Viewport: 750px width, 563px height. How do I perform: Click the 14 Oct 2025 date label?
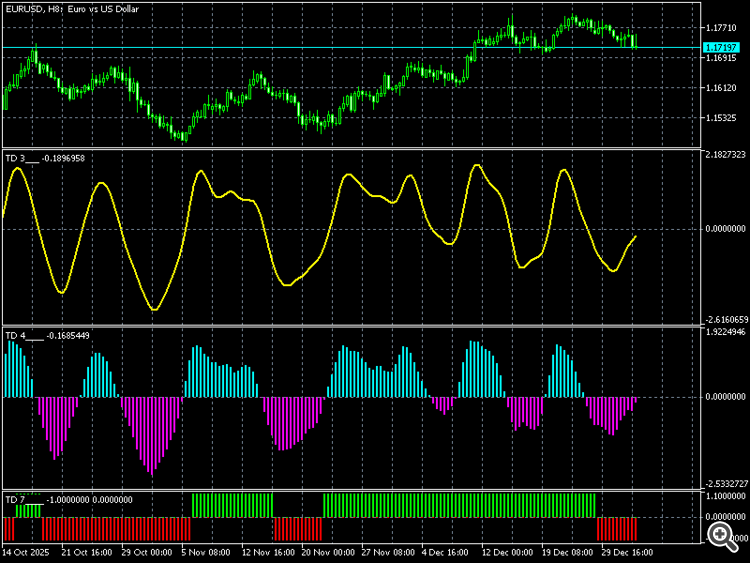click(27, 552)
